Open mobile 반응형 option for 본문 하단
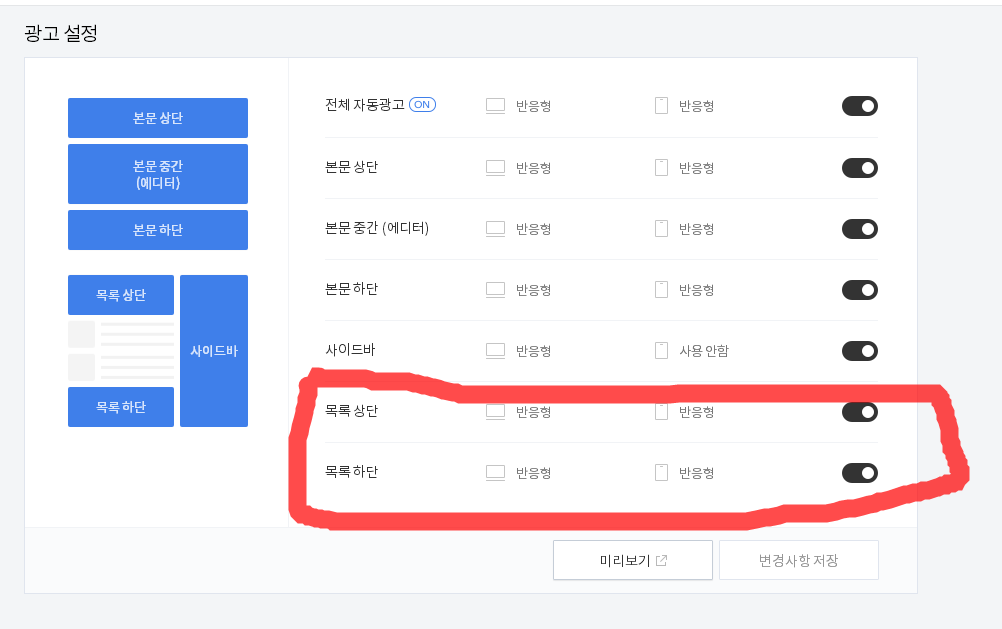1002x629 pixels. click(x=697, y=290)
